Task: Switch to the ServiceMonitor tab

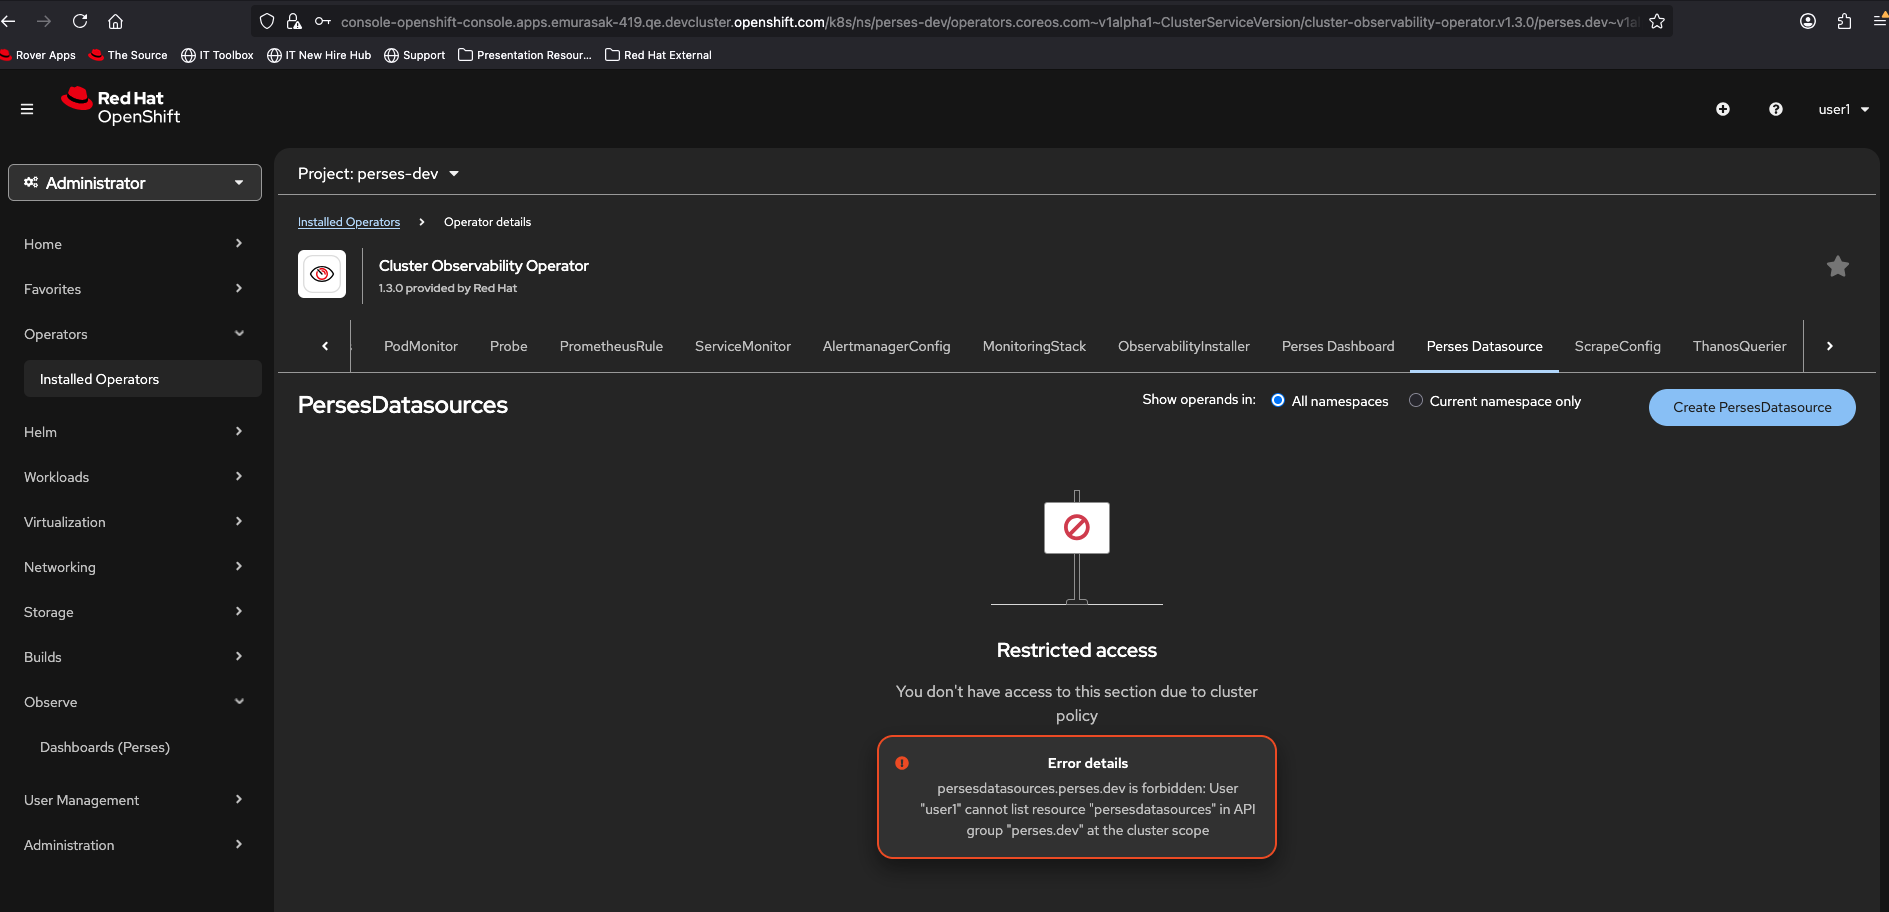Action: [743, 346]
